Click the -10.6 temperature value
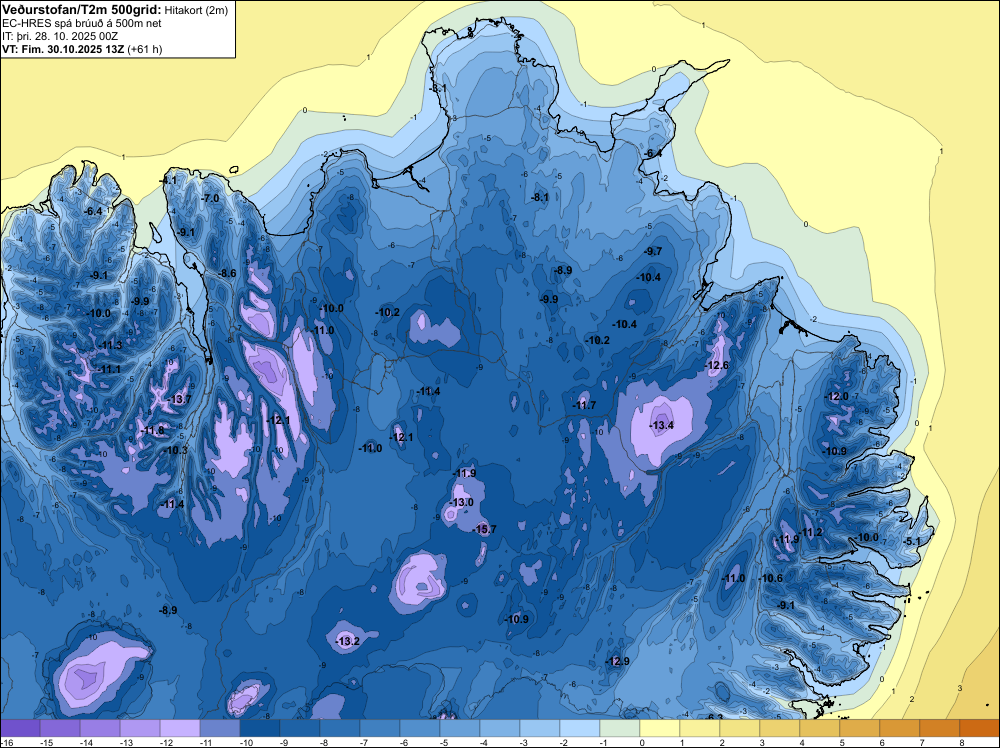This screenshot has width=1000, height=748. tap(770, 578)
